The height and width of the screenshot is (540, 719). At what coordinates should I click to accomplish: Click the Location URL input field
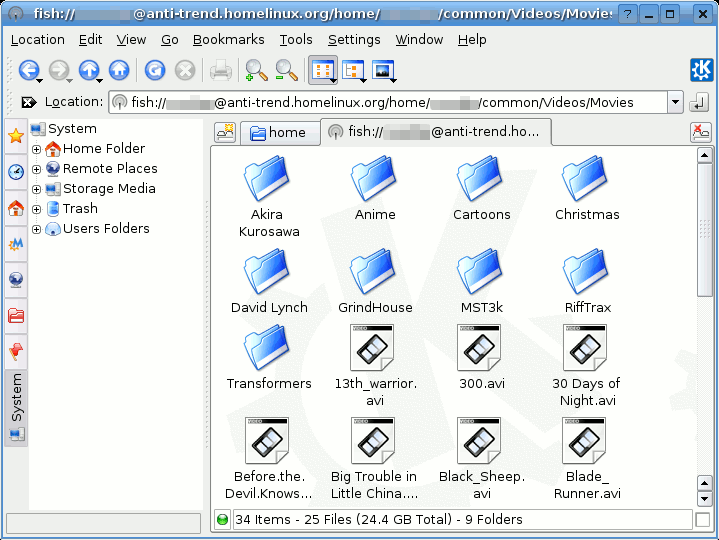[387, 102]
